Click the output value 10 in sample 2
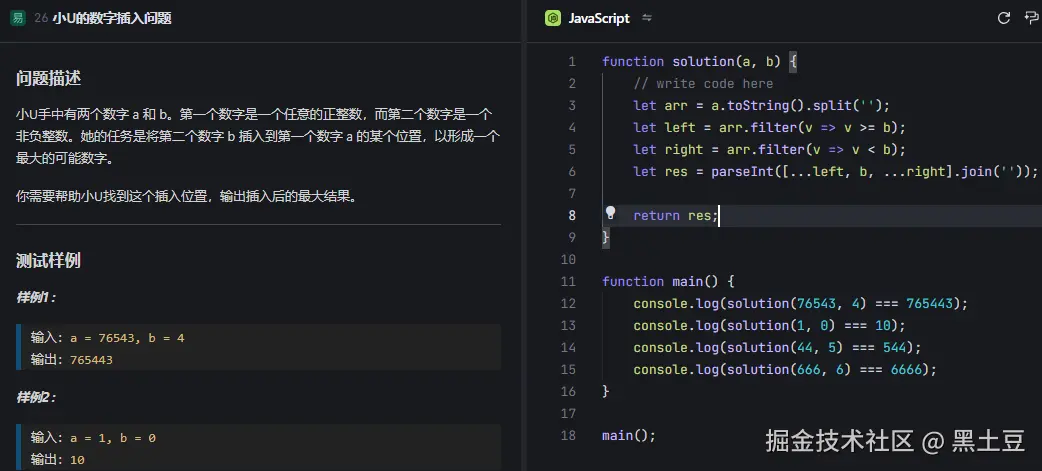The width and height of the screenshot is (1042, 471). [x=77, y=460]
